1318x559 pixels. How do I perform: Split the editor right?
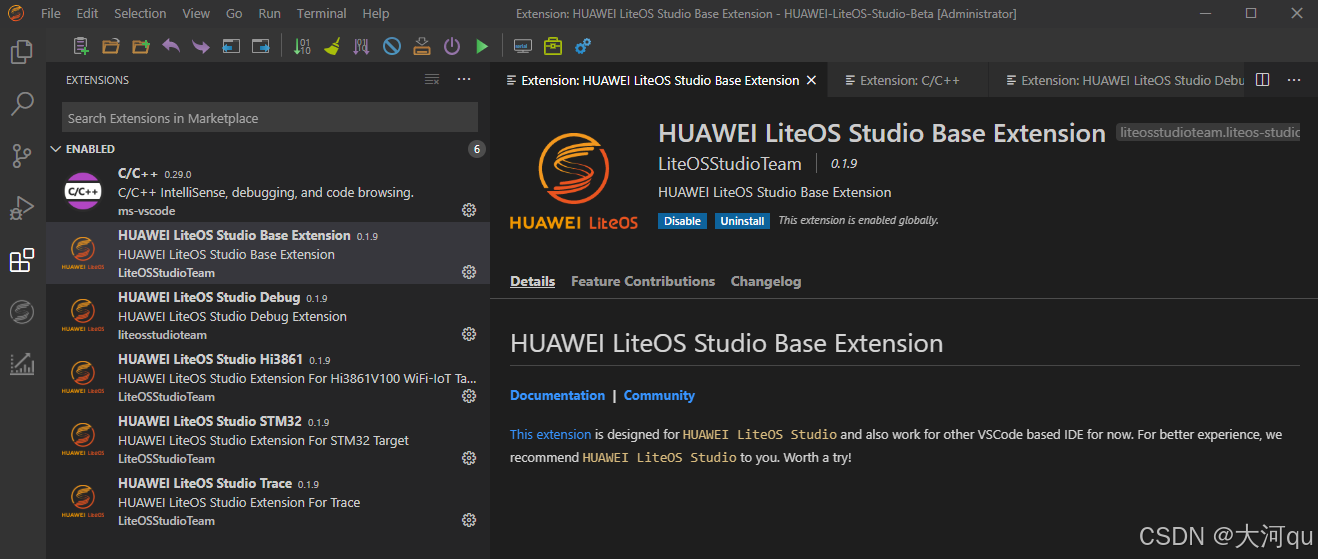click(1262, 80)
